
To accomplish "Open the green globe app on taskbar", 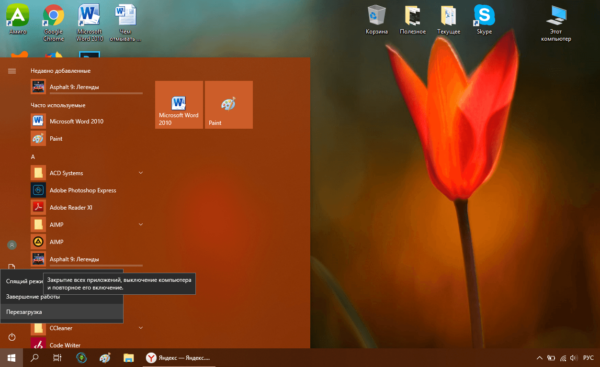I will (x=81, y=358).
